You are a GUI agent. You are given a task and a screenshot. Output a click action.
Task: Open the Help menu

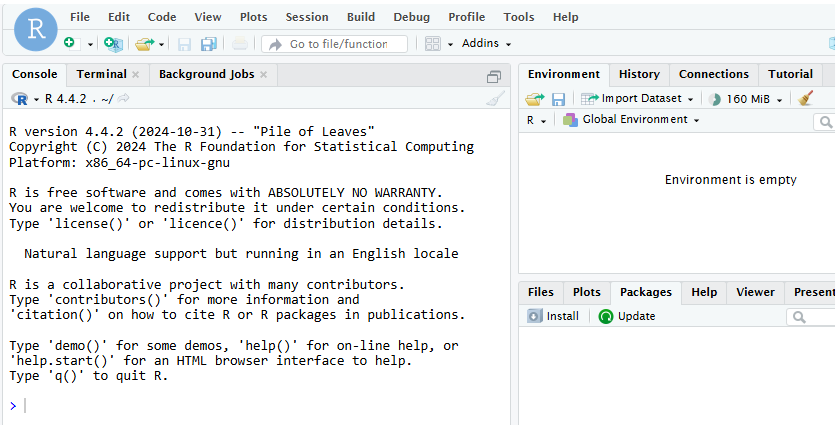[x=565, y=17]
